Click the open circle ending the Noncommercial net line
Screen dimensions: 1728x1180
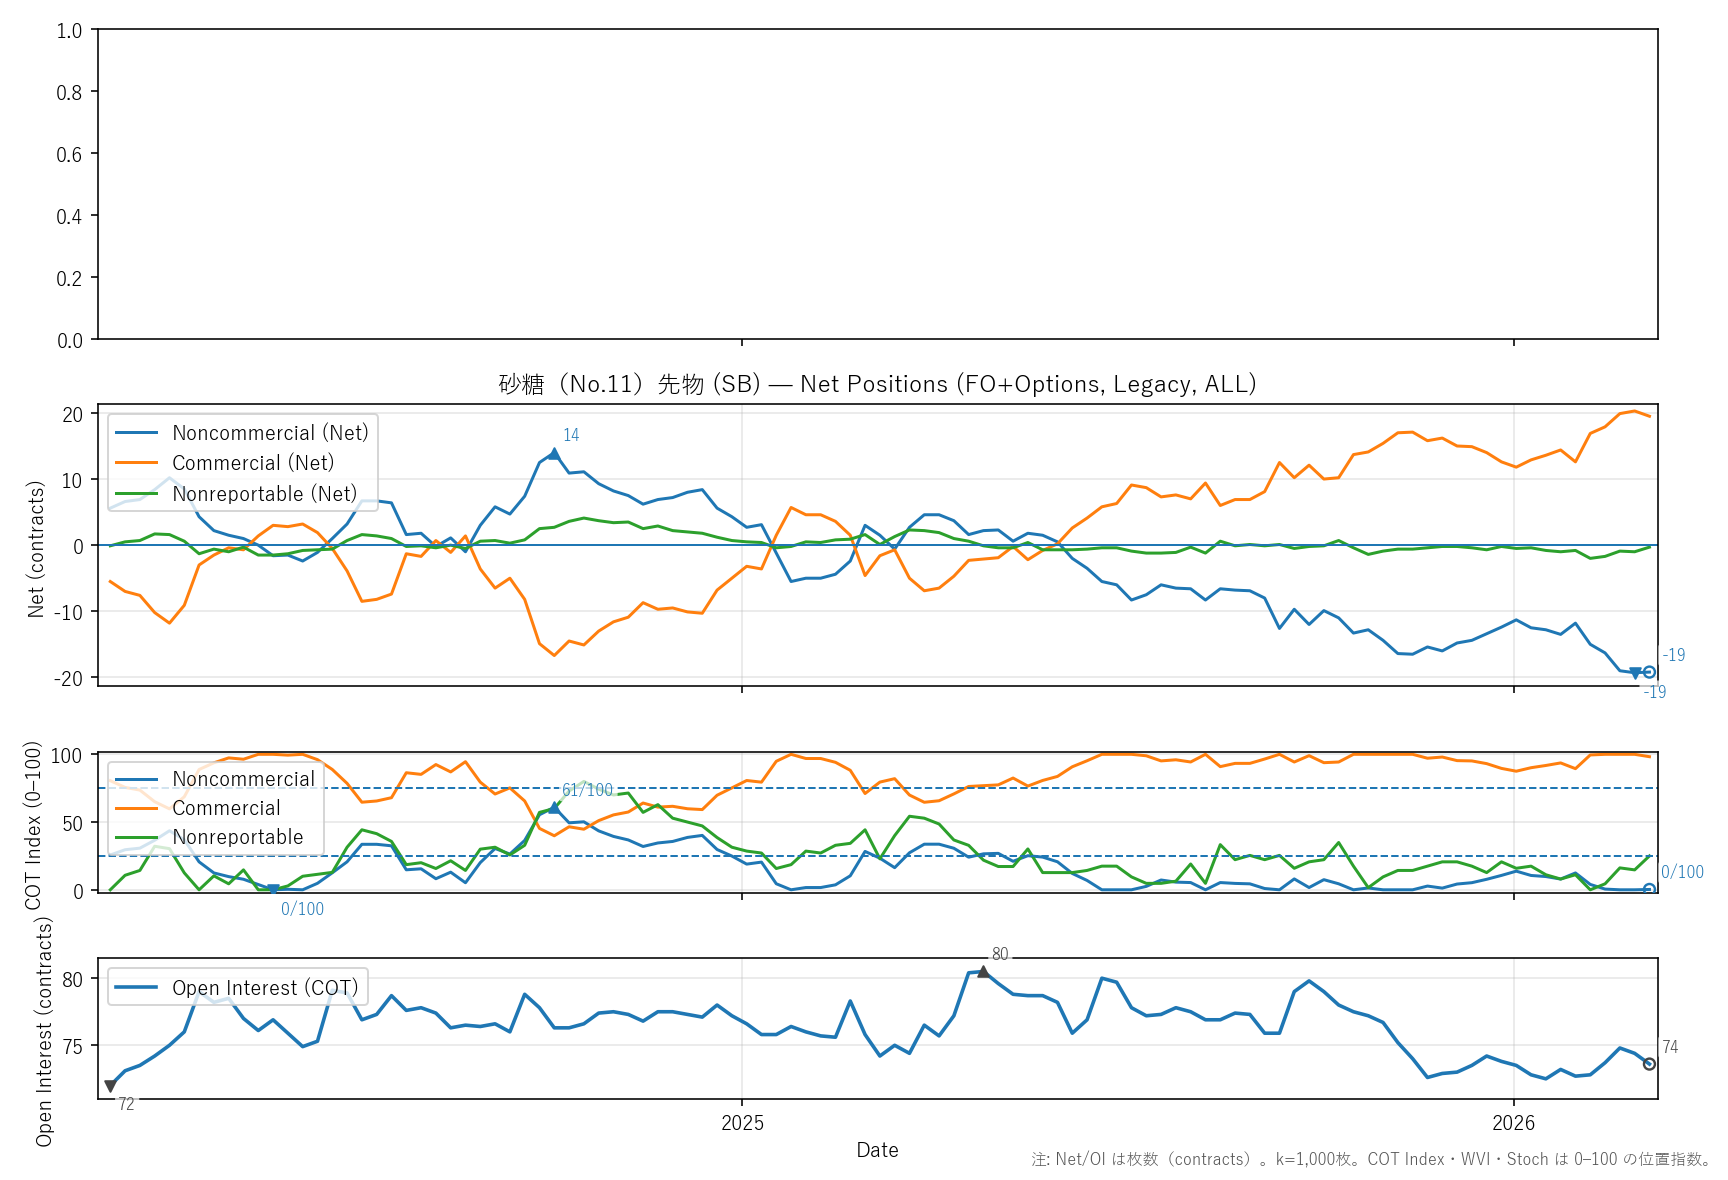click(1649, 672)
